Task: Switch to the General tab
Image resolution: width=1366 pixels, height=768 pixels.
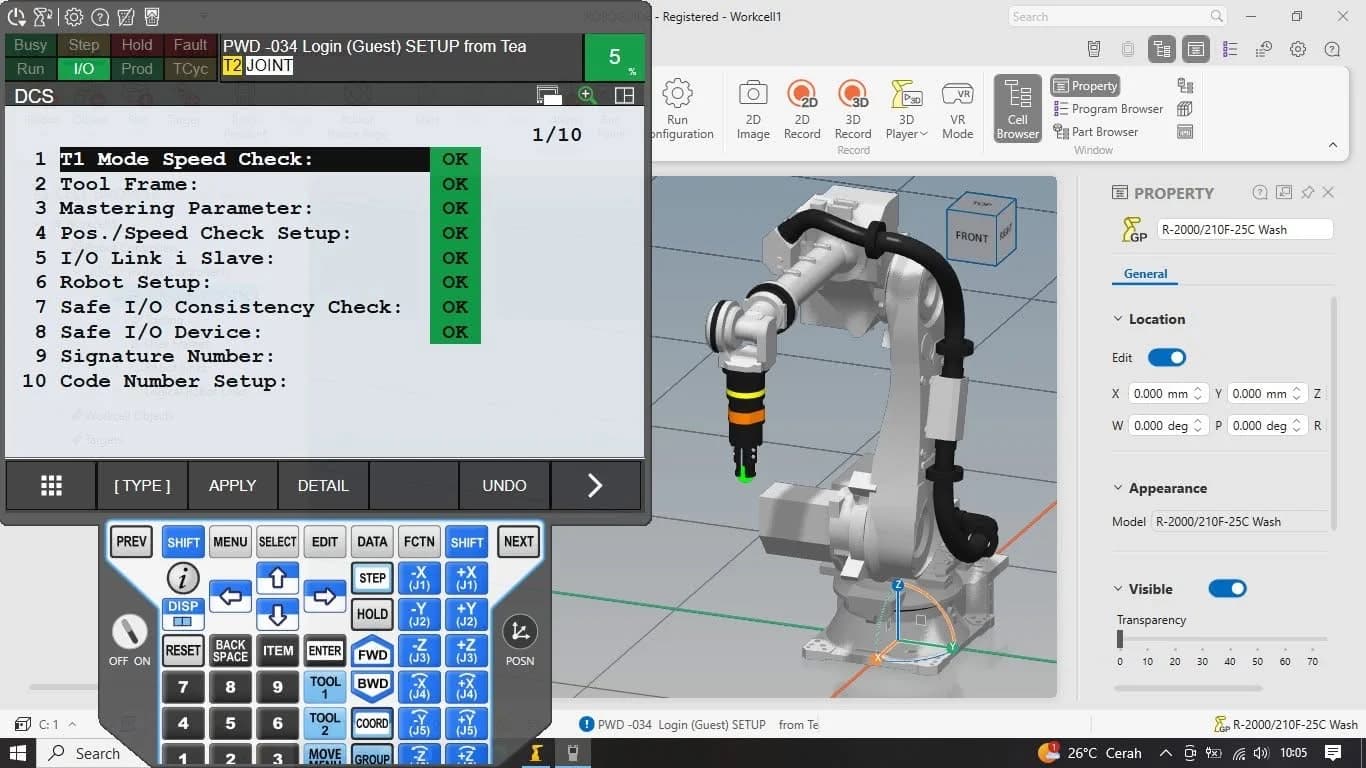Action: tap(1145, 274)
